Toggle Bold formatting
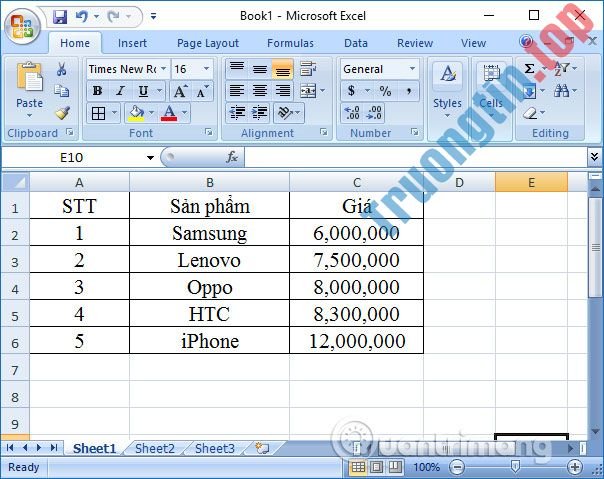The image size is (604, 479). point(97,91)
